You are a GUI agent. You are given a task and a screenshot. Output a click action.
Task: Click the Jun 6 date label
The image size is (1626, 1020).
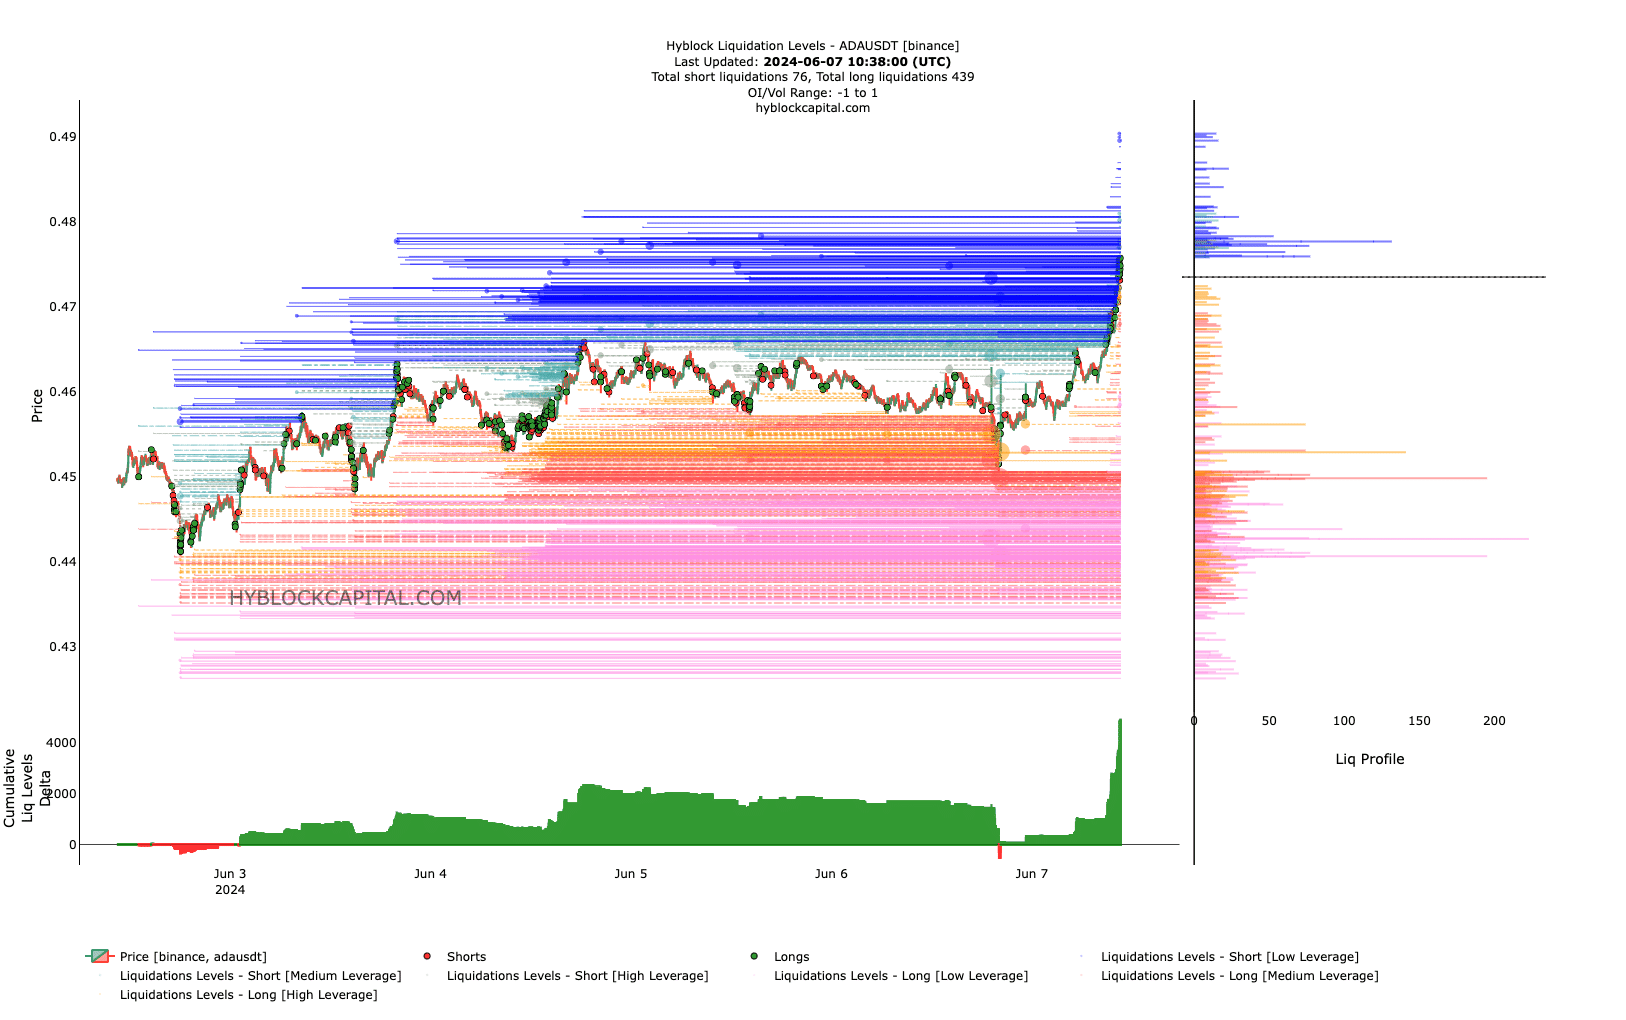831,874
